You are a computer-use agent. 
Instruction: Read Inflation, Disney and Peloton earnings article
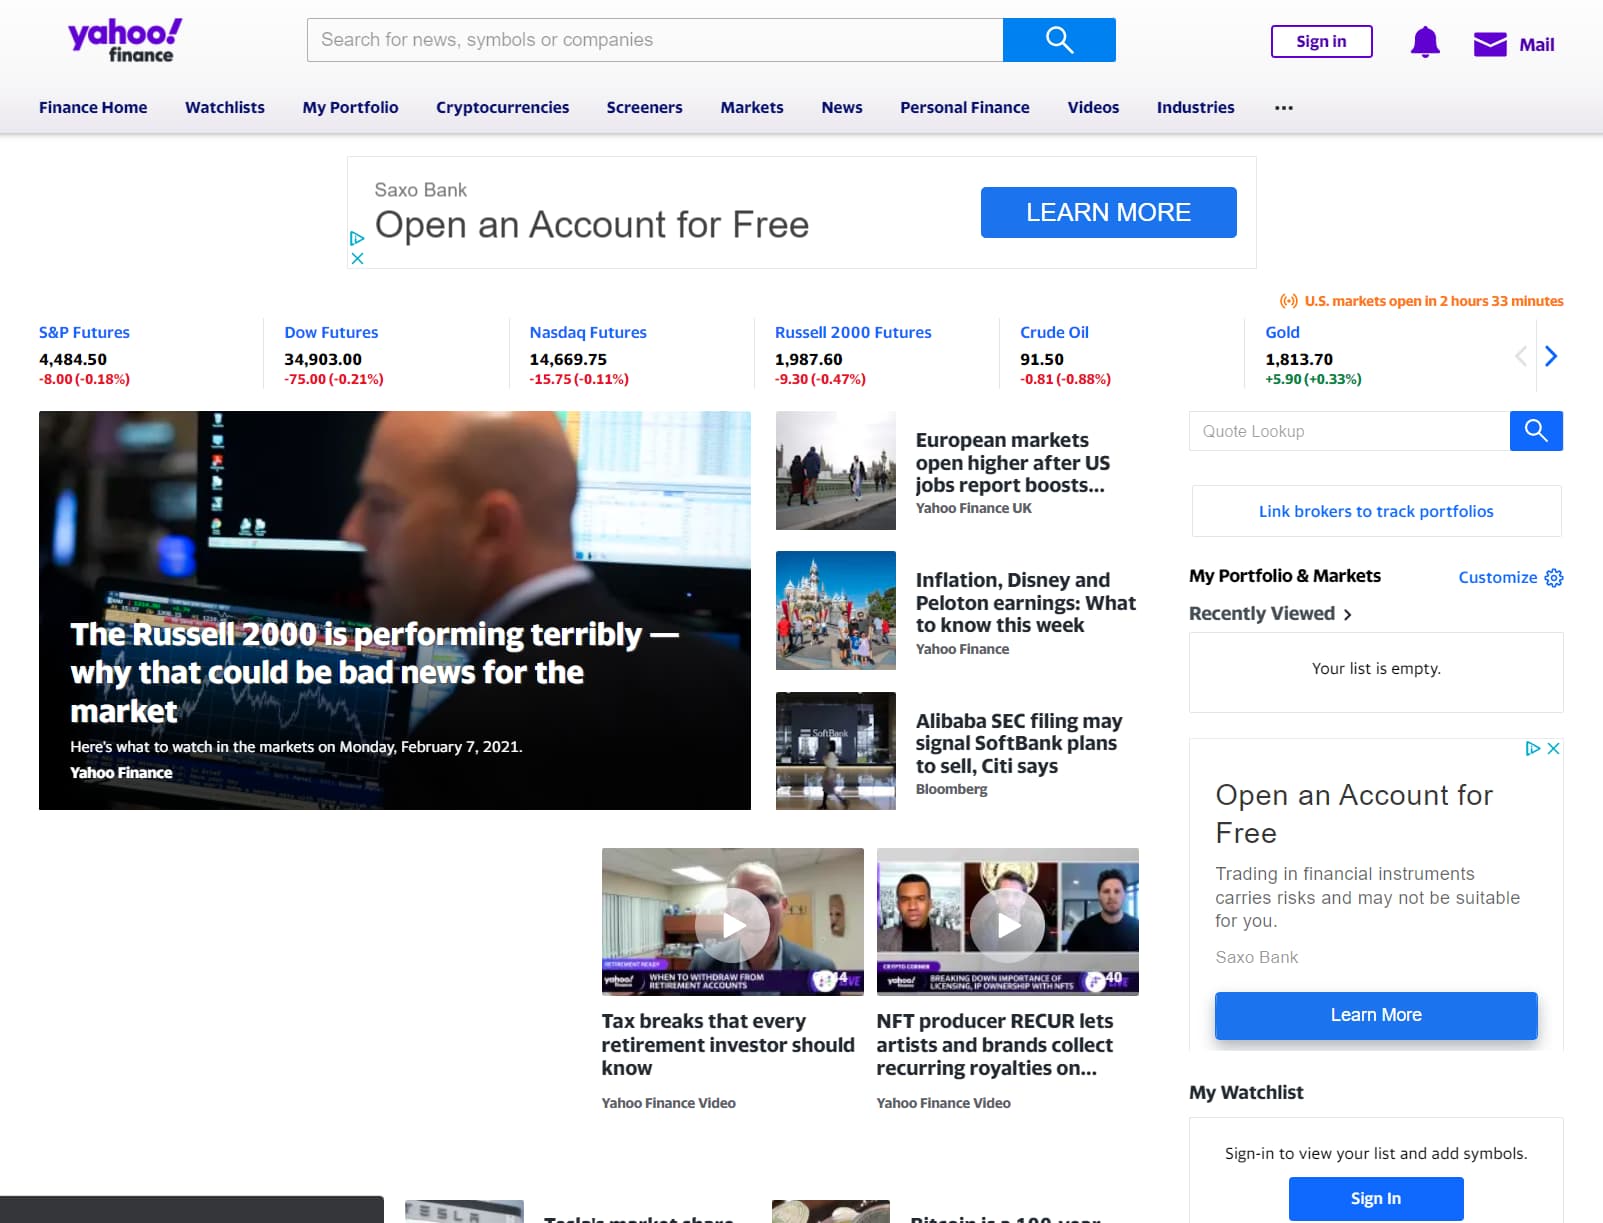coord(1025,603)
